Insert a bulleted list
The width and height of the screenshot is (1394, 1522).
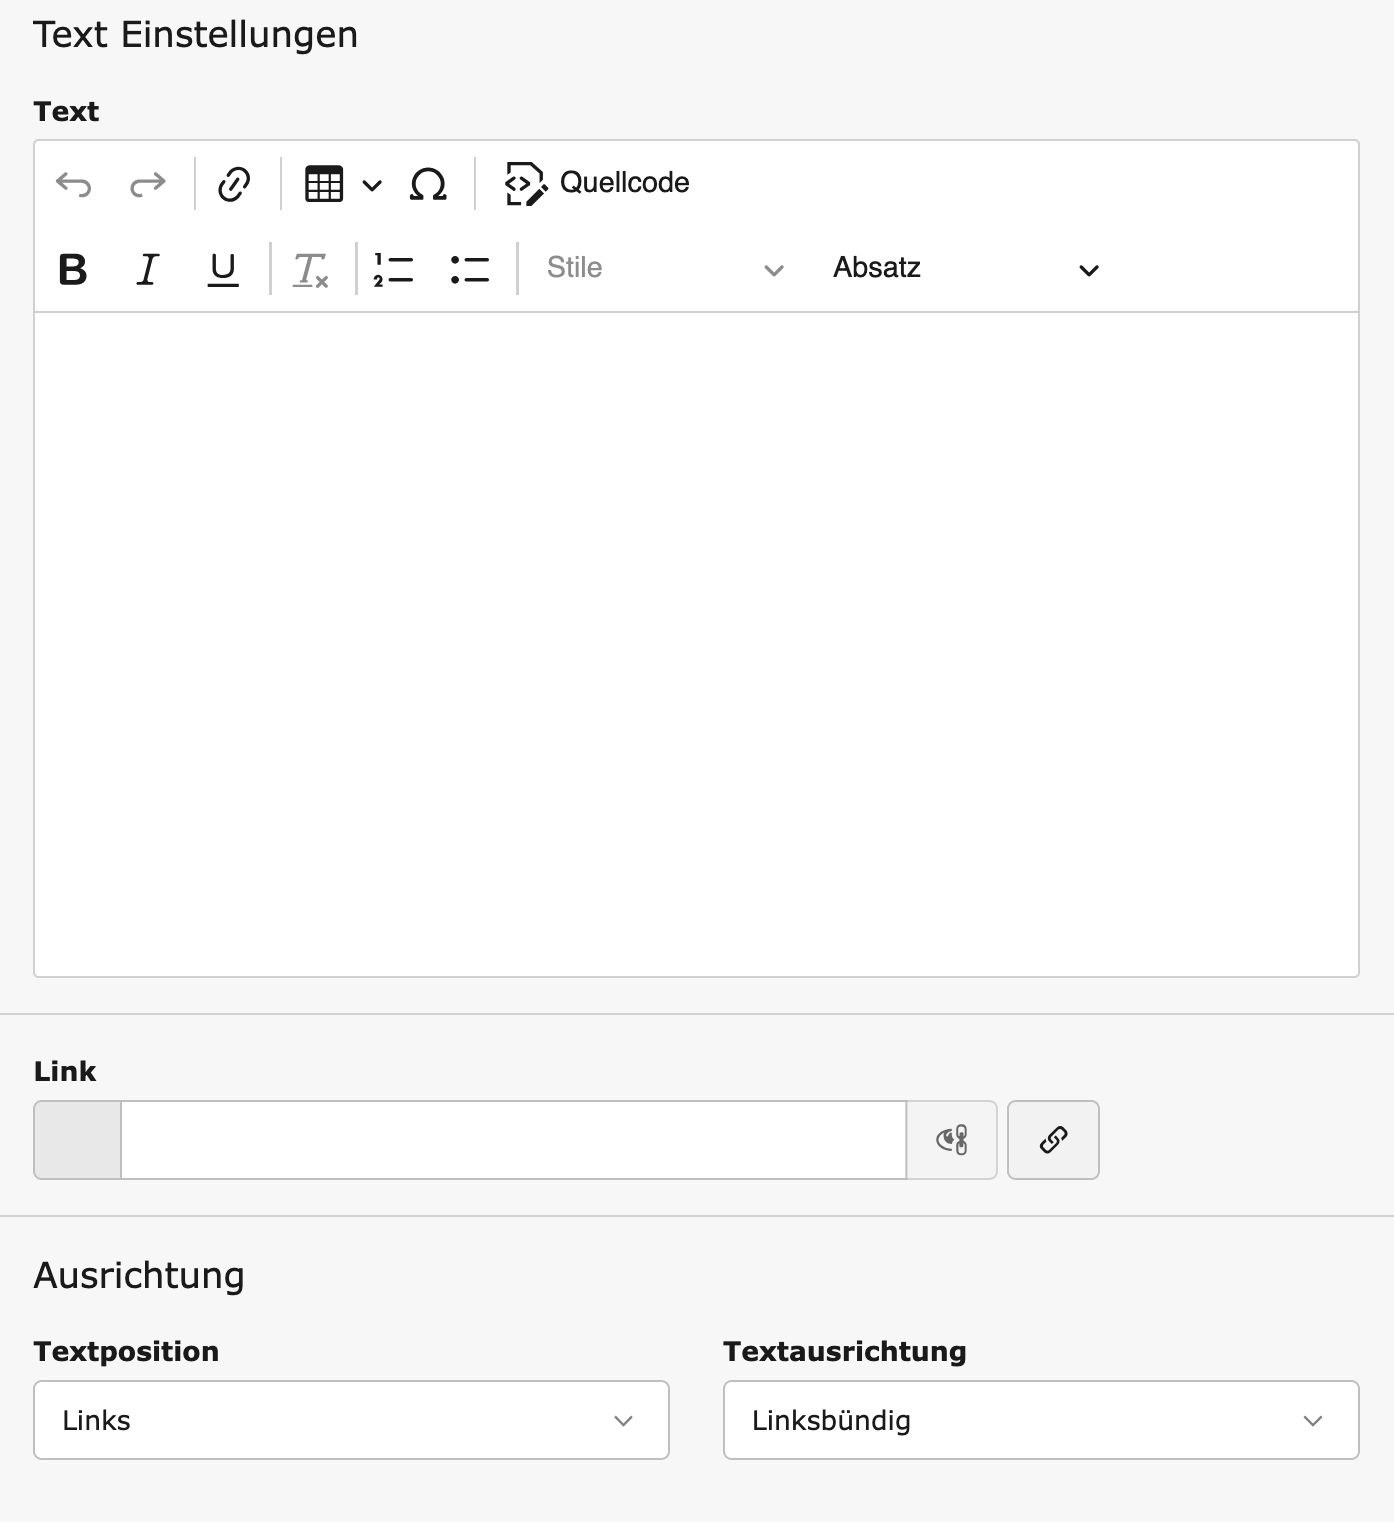469,270
